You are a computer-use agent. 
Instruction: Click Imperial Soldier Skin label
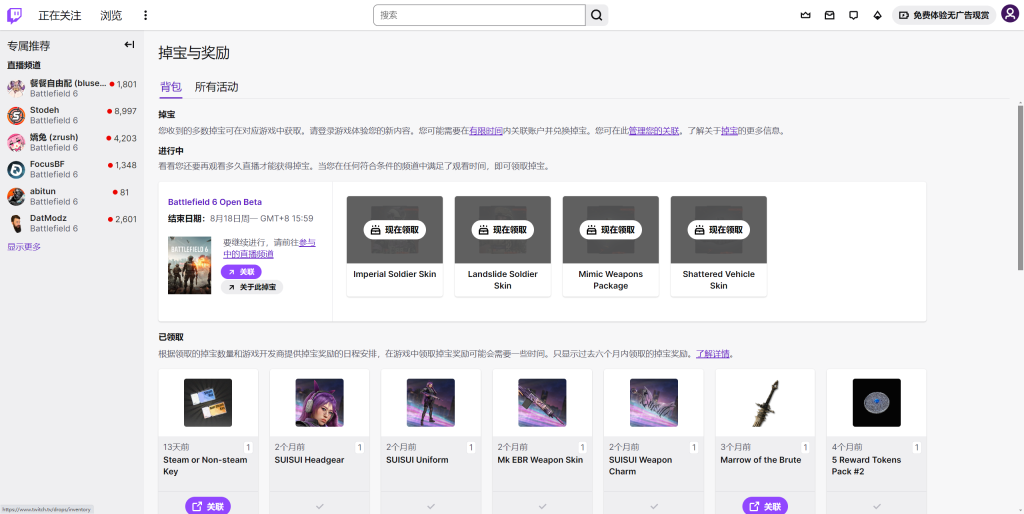[x=395, y=274]
